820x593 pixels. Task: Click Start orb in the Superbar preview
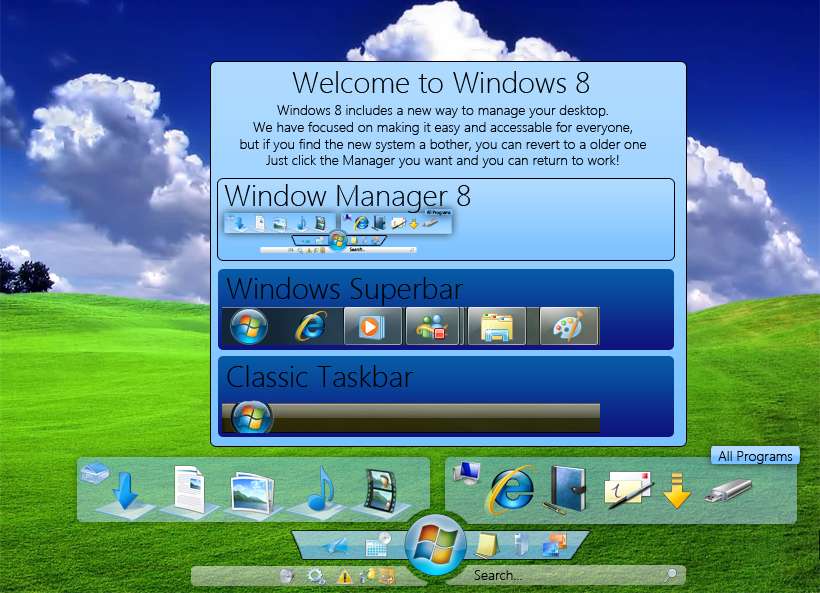pyautogui.click(x=249, y=326)
